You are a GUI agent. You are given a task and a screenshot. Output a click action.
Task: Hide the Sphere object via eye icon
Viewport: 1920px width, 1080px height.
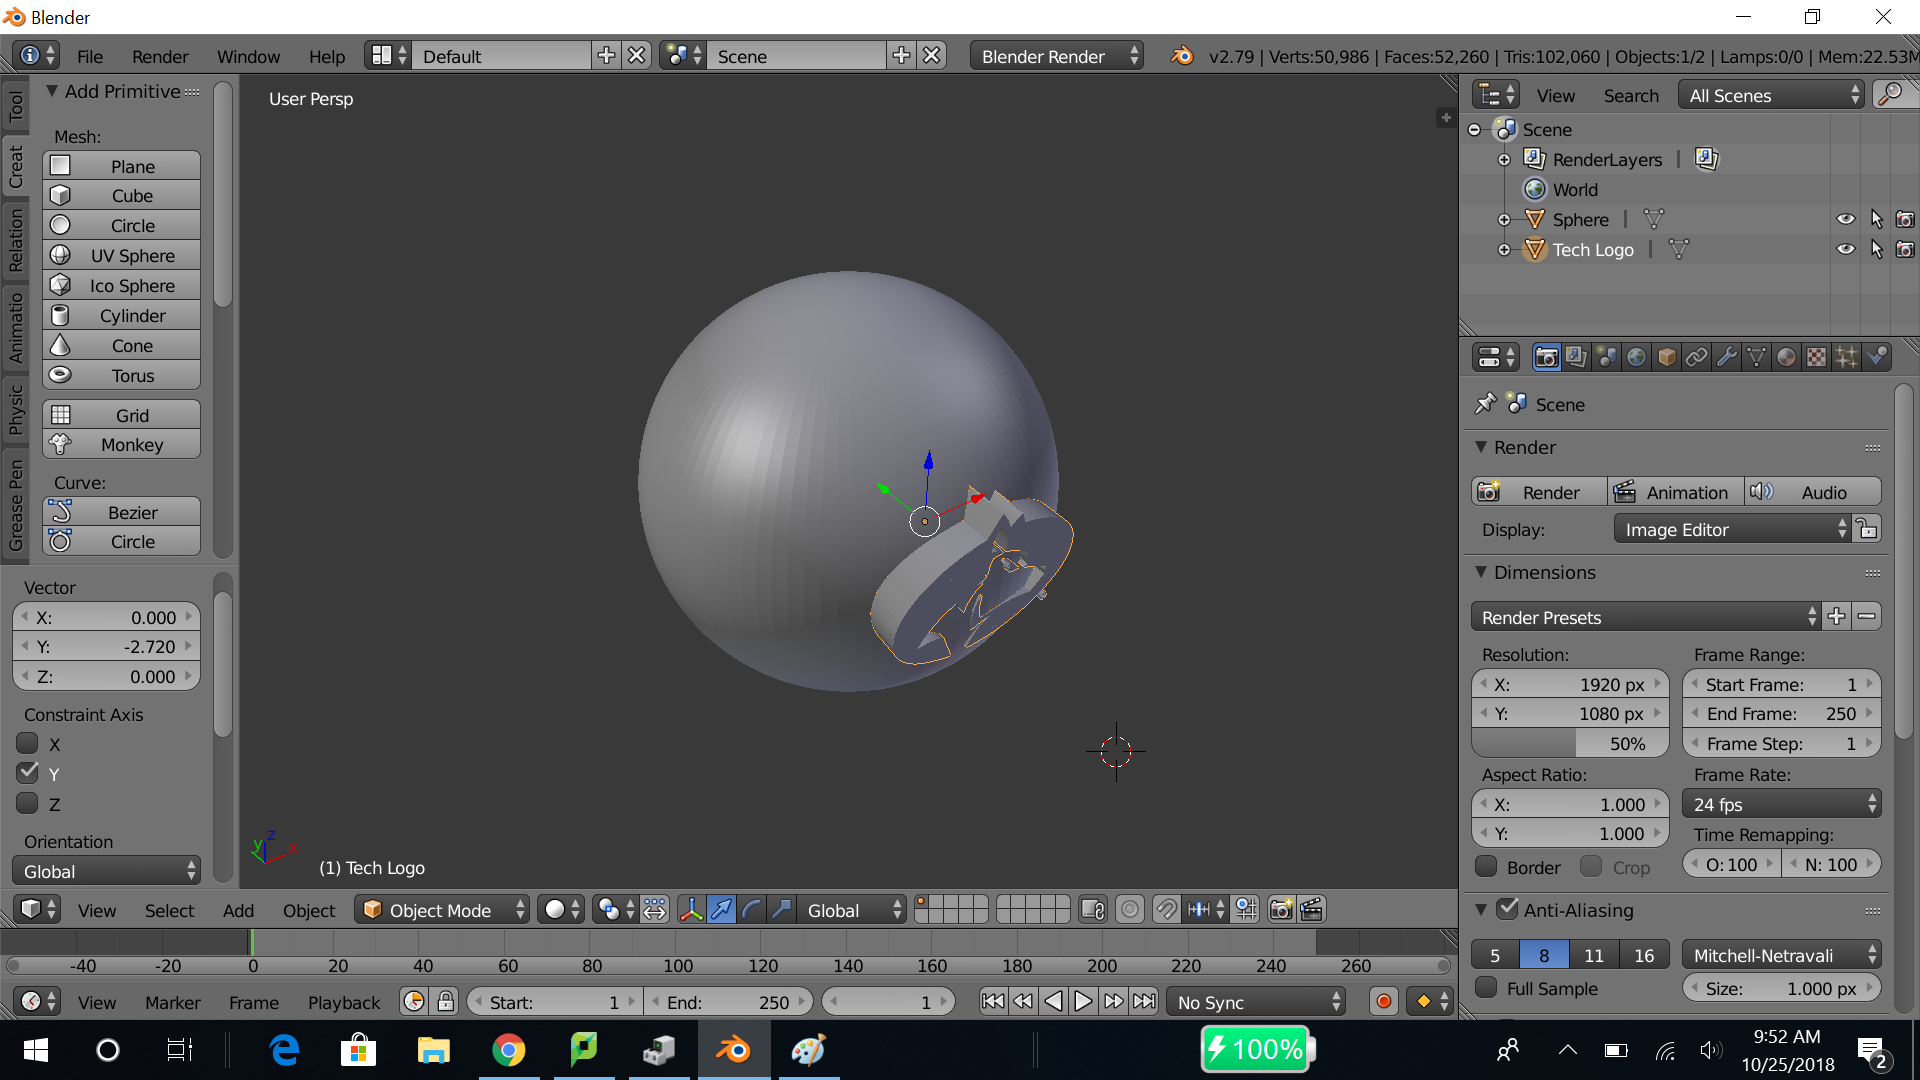click(1845, 219)
